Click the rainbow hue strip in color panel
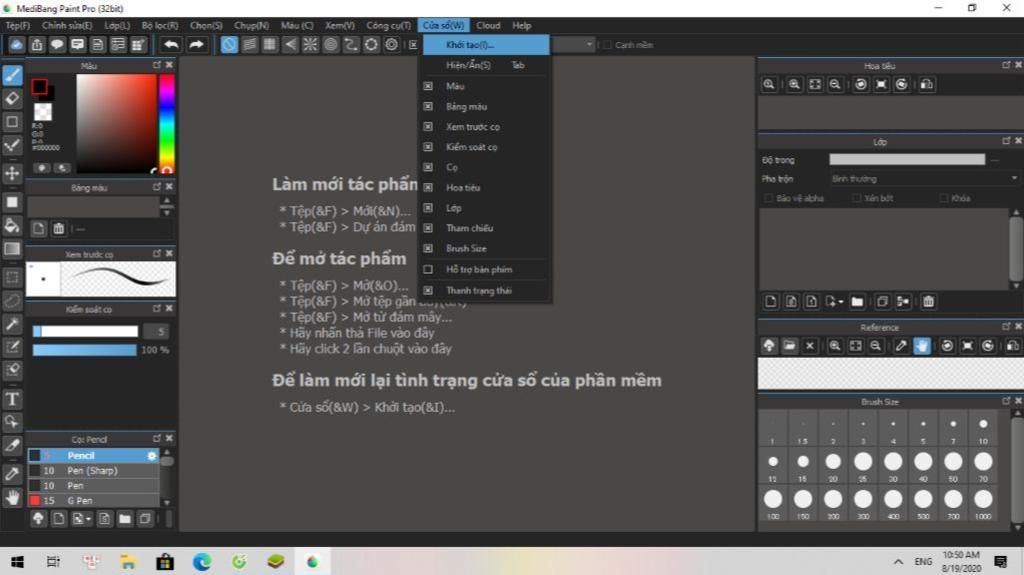 point(166,120)
